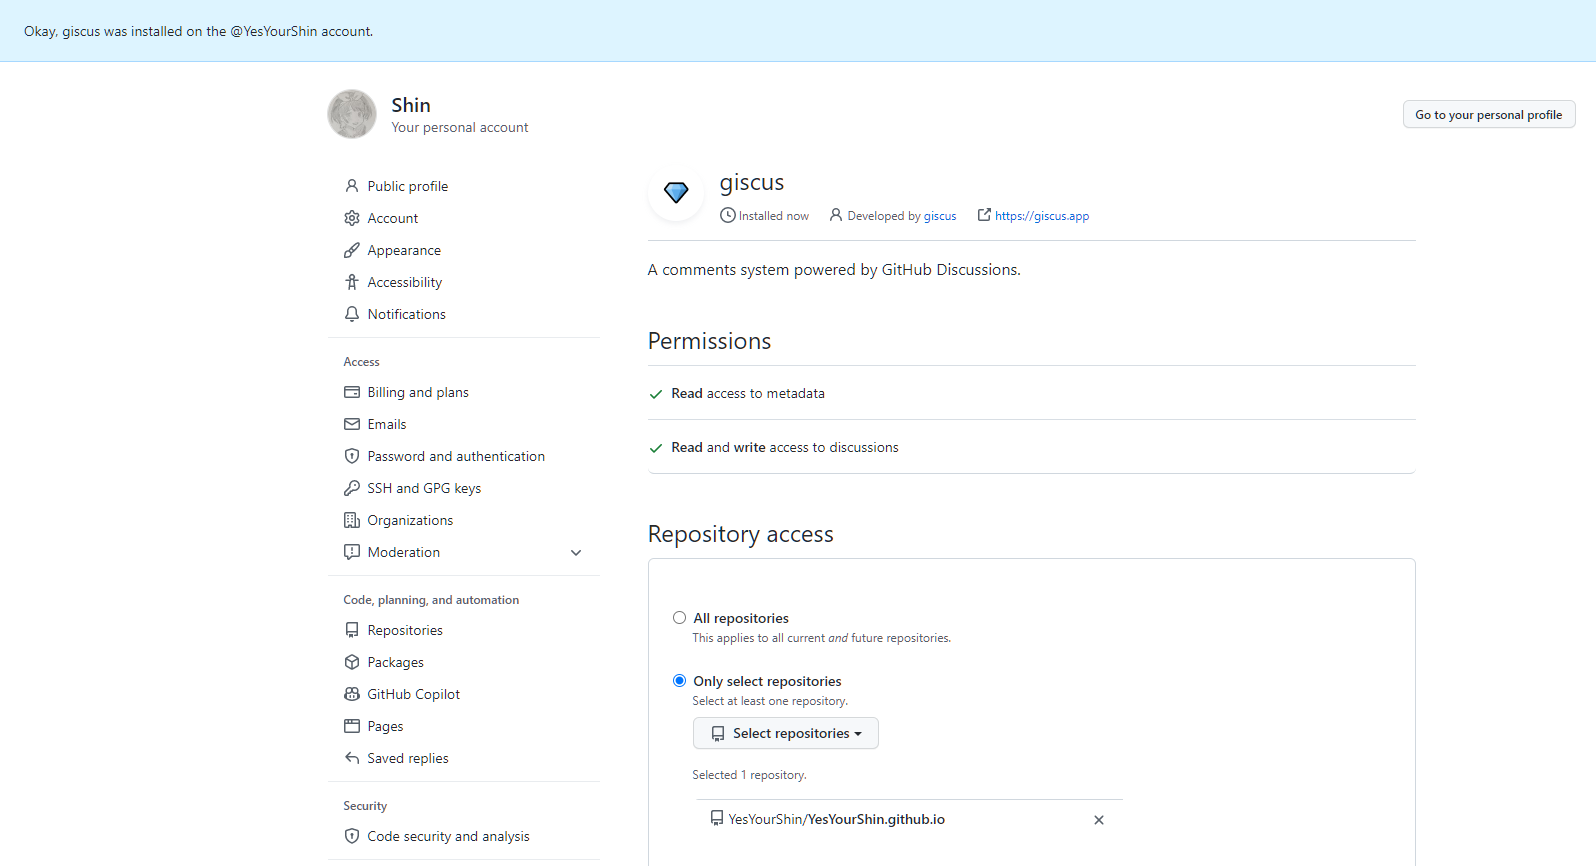Click the clock icon beside Installed now
Image resolution: width=1596 pixels, height=866 pixels.
click(728, 215)
